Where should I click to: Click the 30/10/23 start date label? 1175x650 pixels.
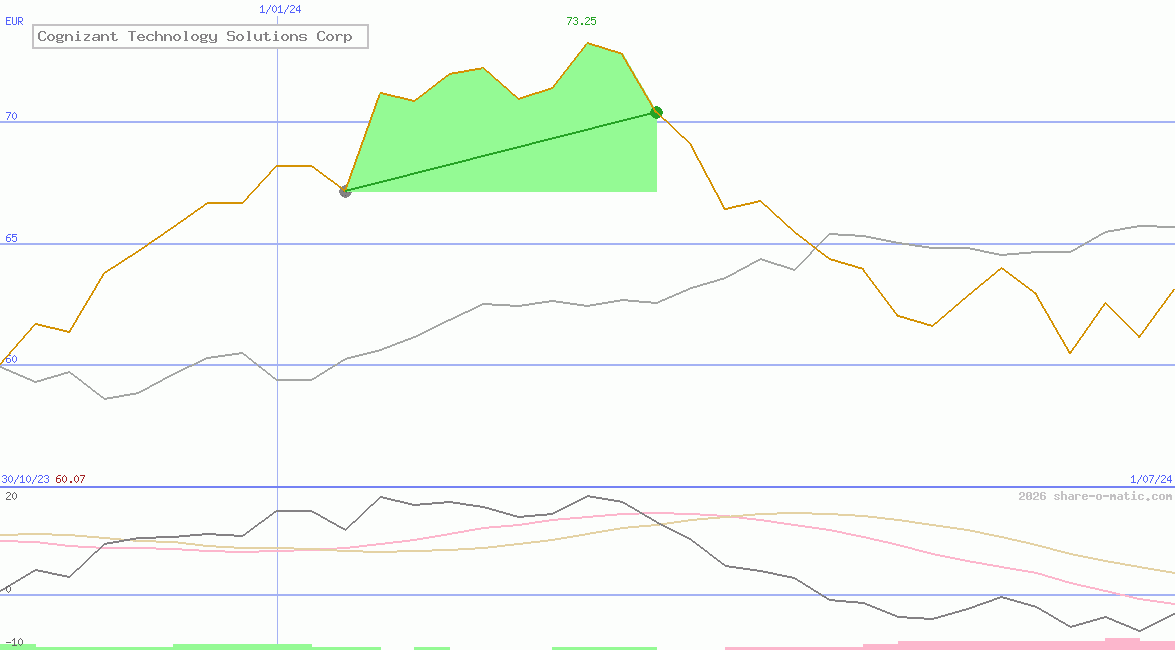(x=25, y=479)
